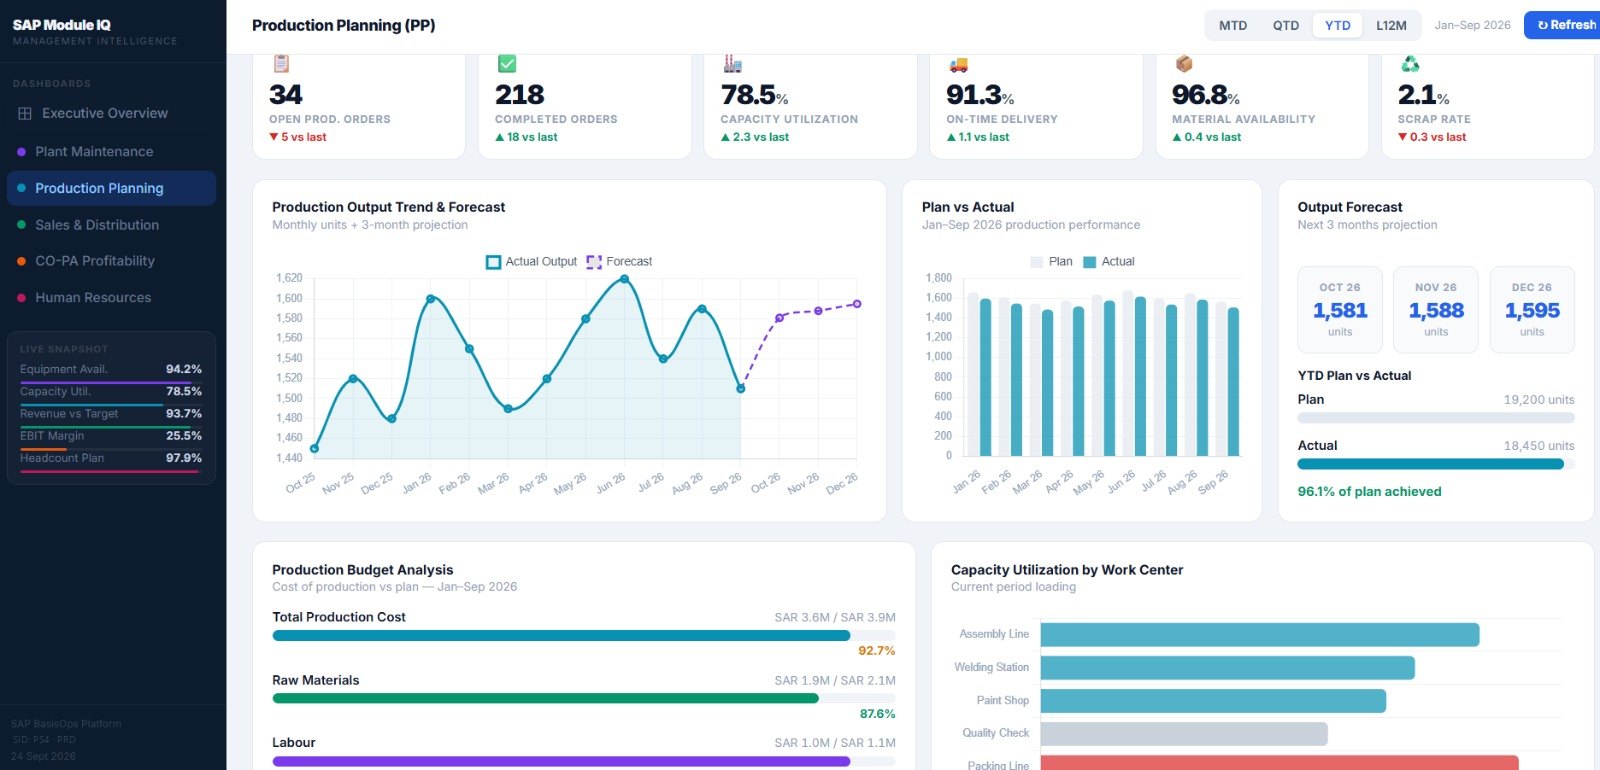This screenshot has height=770, width=1600.
Task: Hide the Plan series via its legend
Action: tap(1051, 262)
